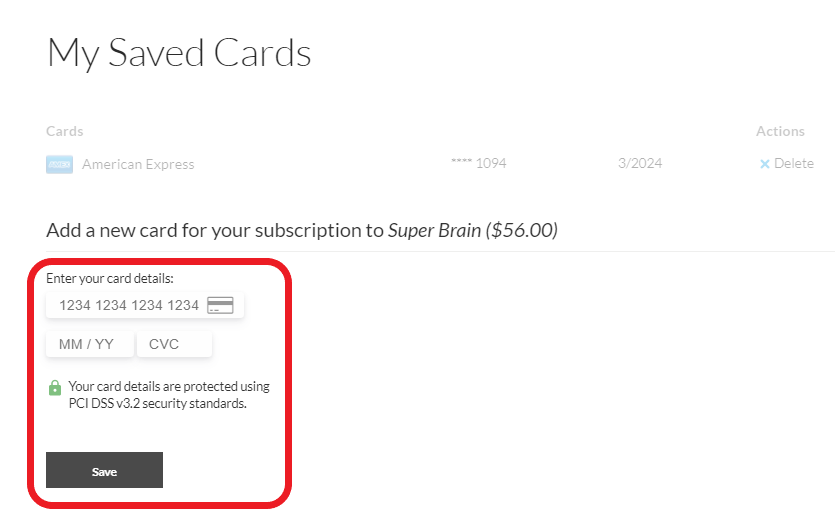
Task: Select the American Express card name text
Action: 138,164
